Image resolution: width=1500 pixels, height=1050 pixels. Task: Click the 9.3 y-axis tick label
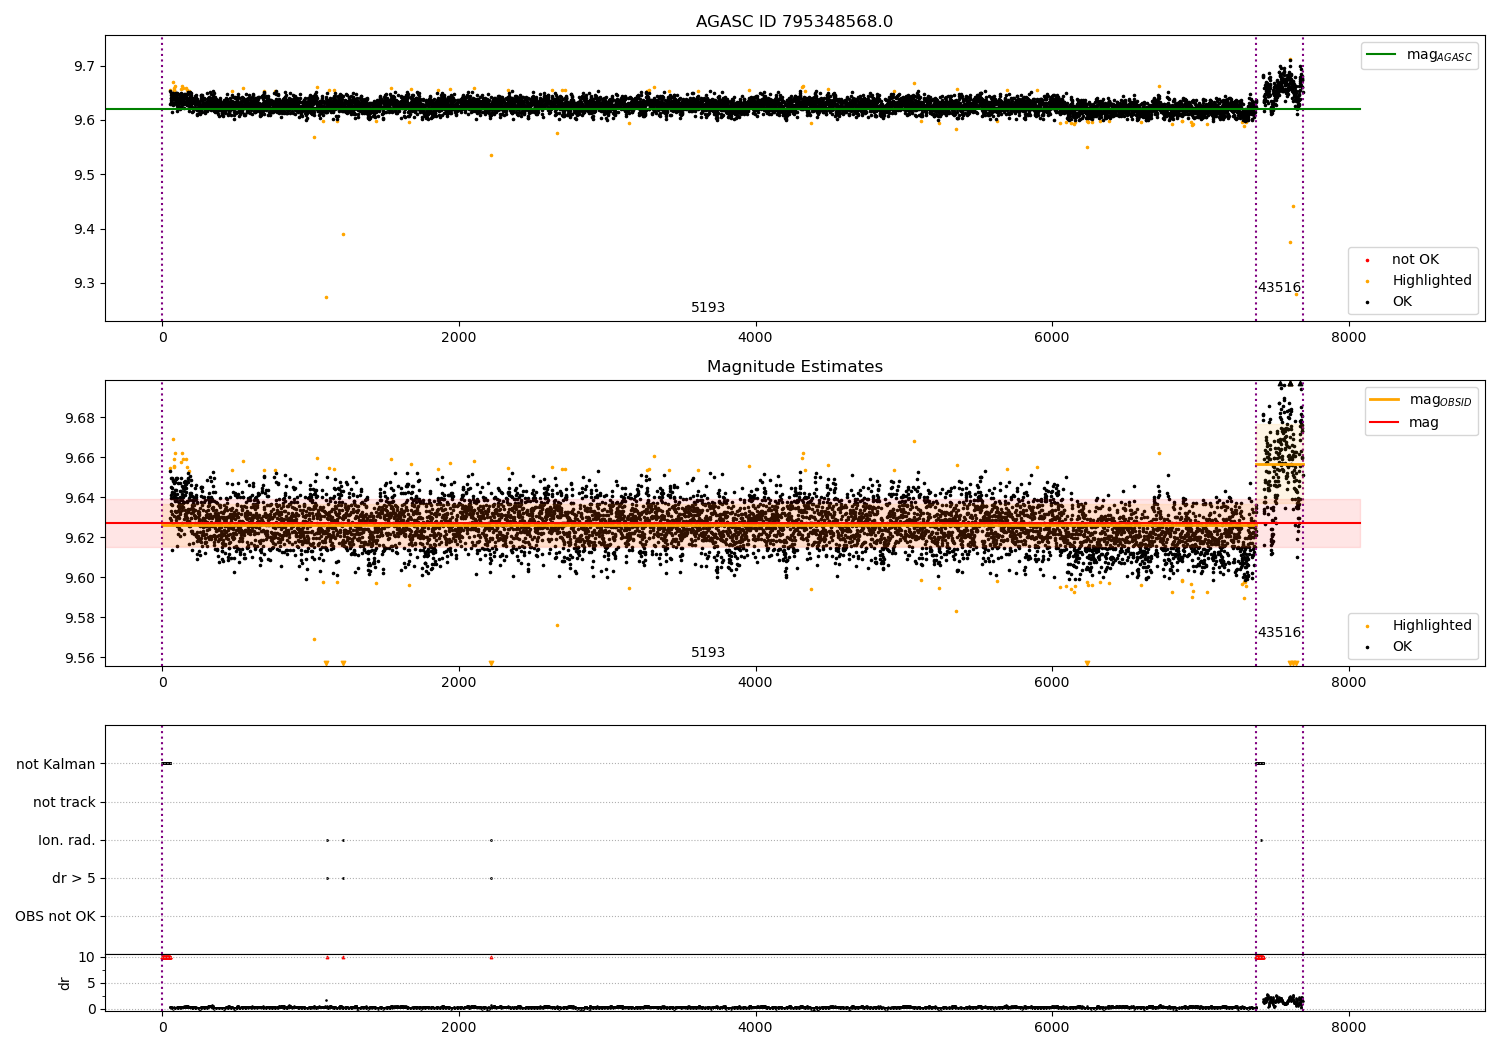[84, 283]
